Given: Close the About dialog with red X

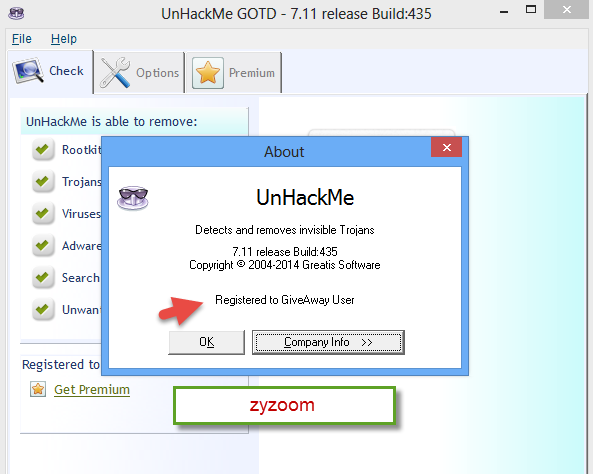Looking at the screenshot, I should click(446, 147).
